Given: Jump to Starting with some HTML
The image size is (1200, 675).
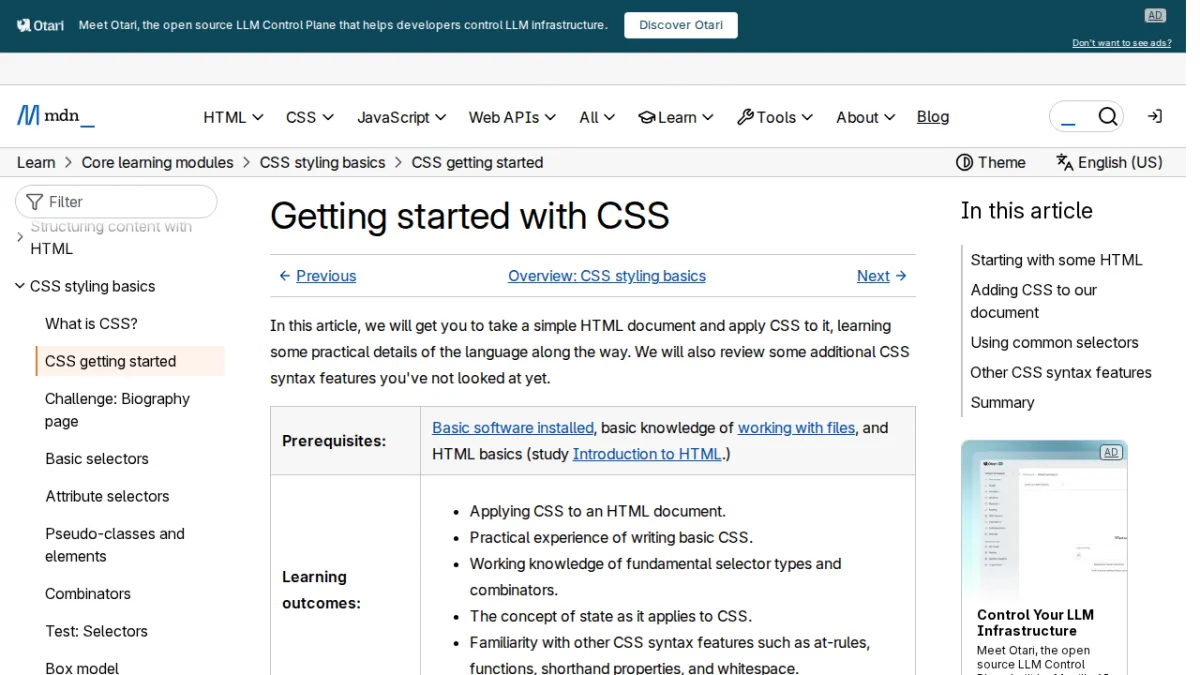Looking at the screenshot, I should [1056, 260].
